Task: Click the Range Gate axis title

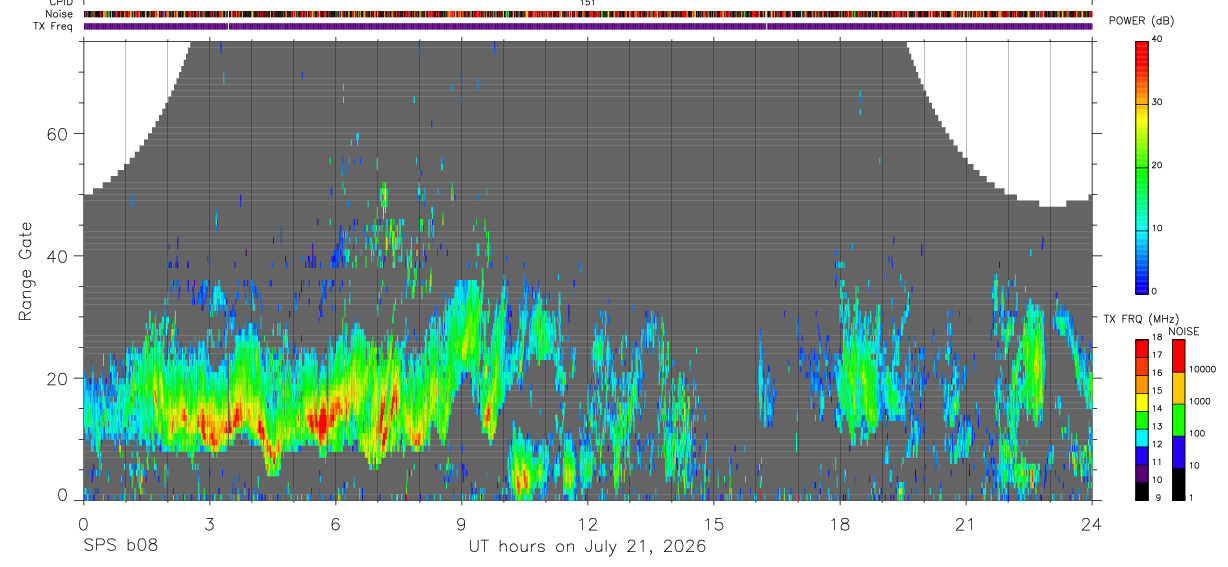Action: click(25, 271)
